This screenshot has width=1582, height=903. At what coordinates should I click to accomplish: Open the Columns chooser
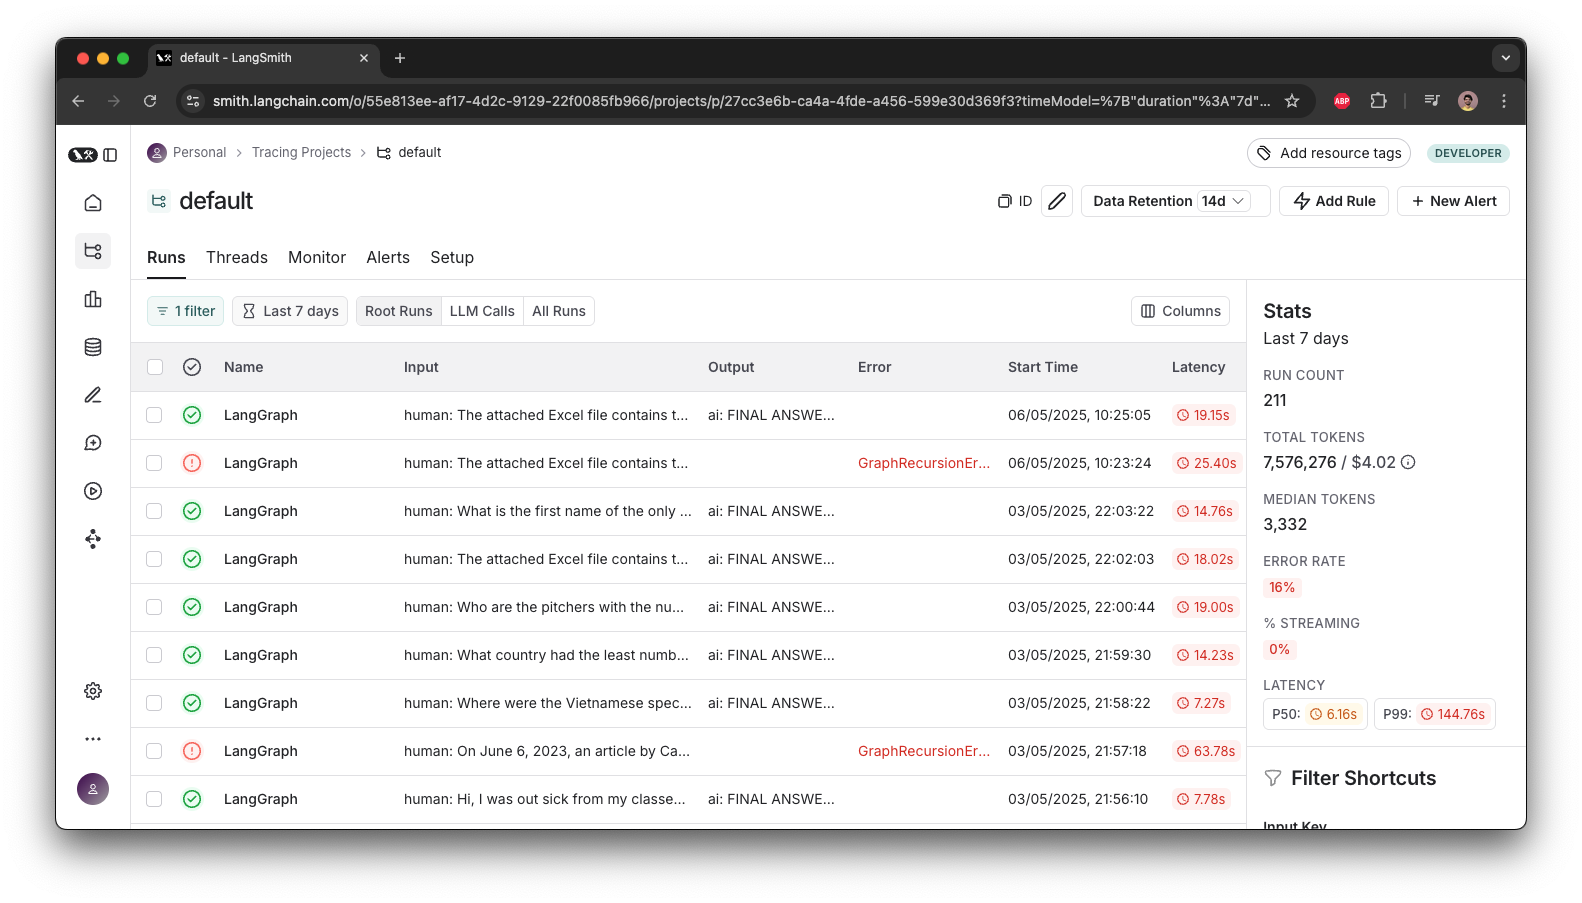(1181, 311)
